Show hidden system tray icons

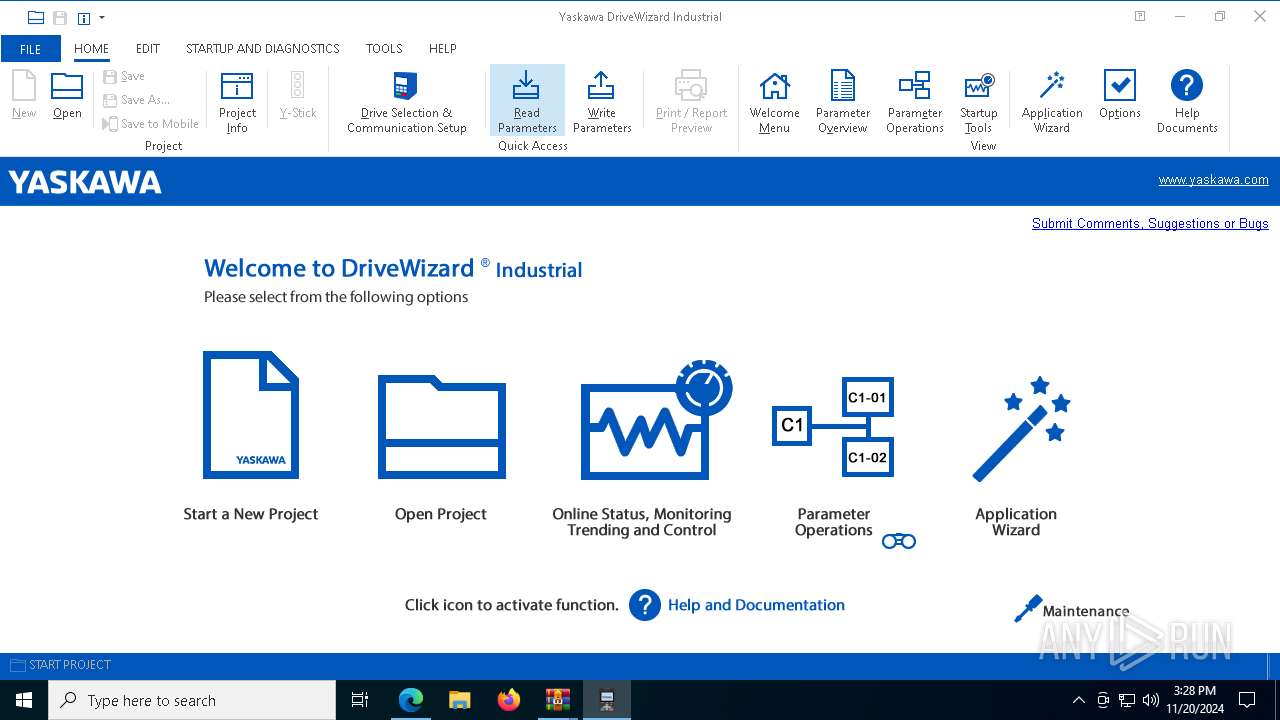[1078, 700]
